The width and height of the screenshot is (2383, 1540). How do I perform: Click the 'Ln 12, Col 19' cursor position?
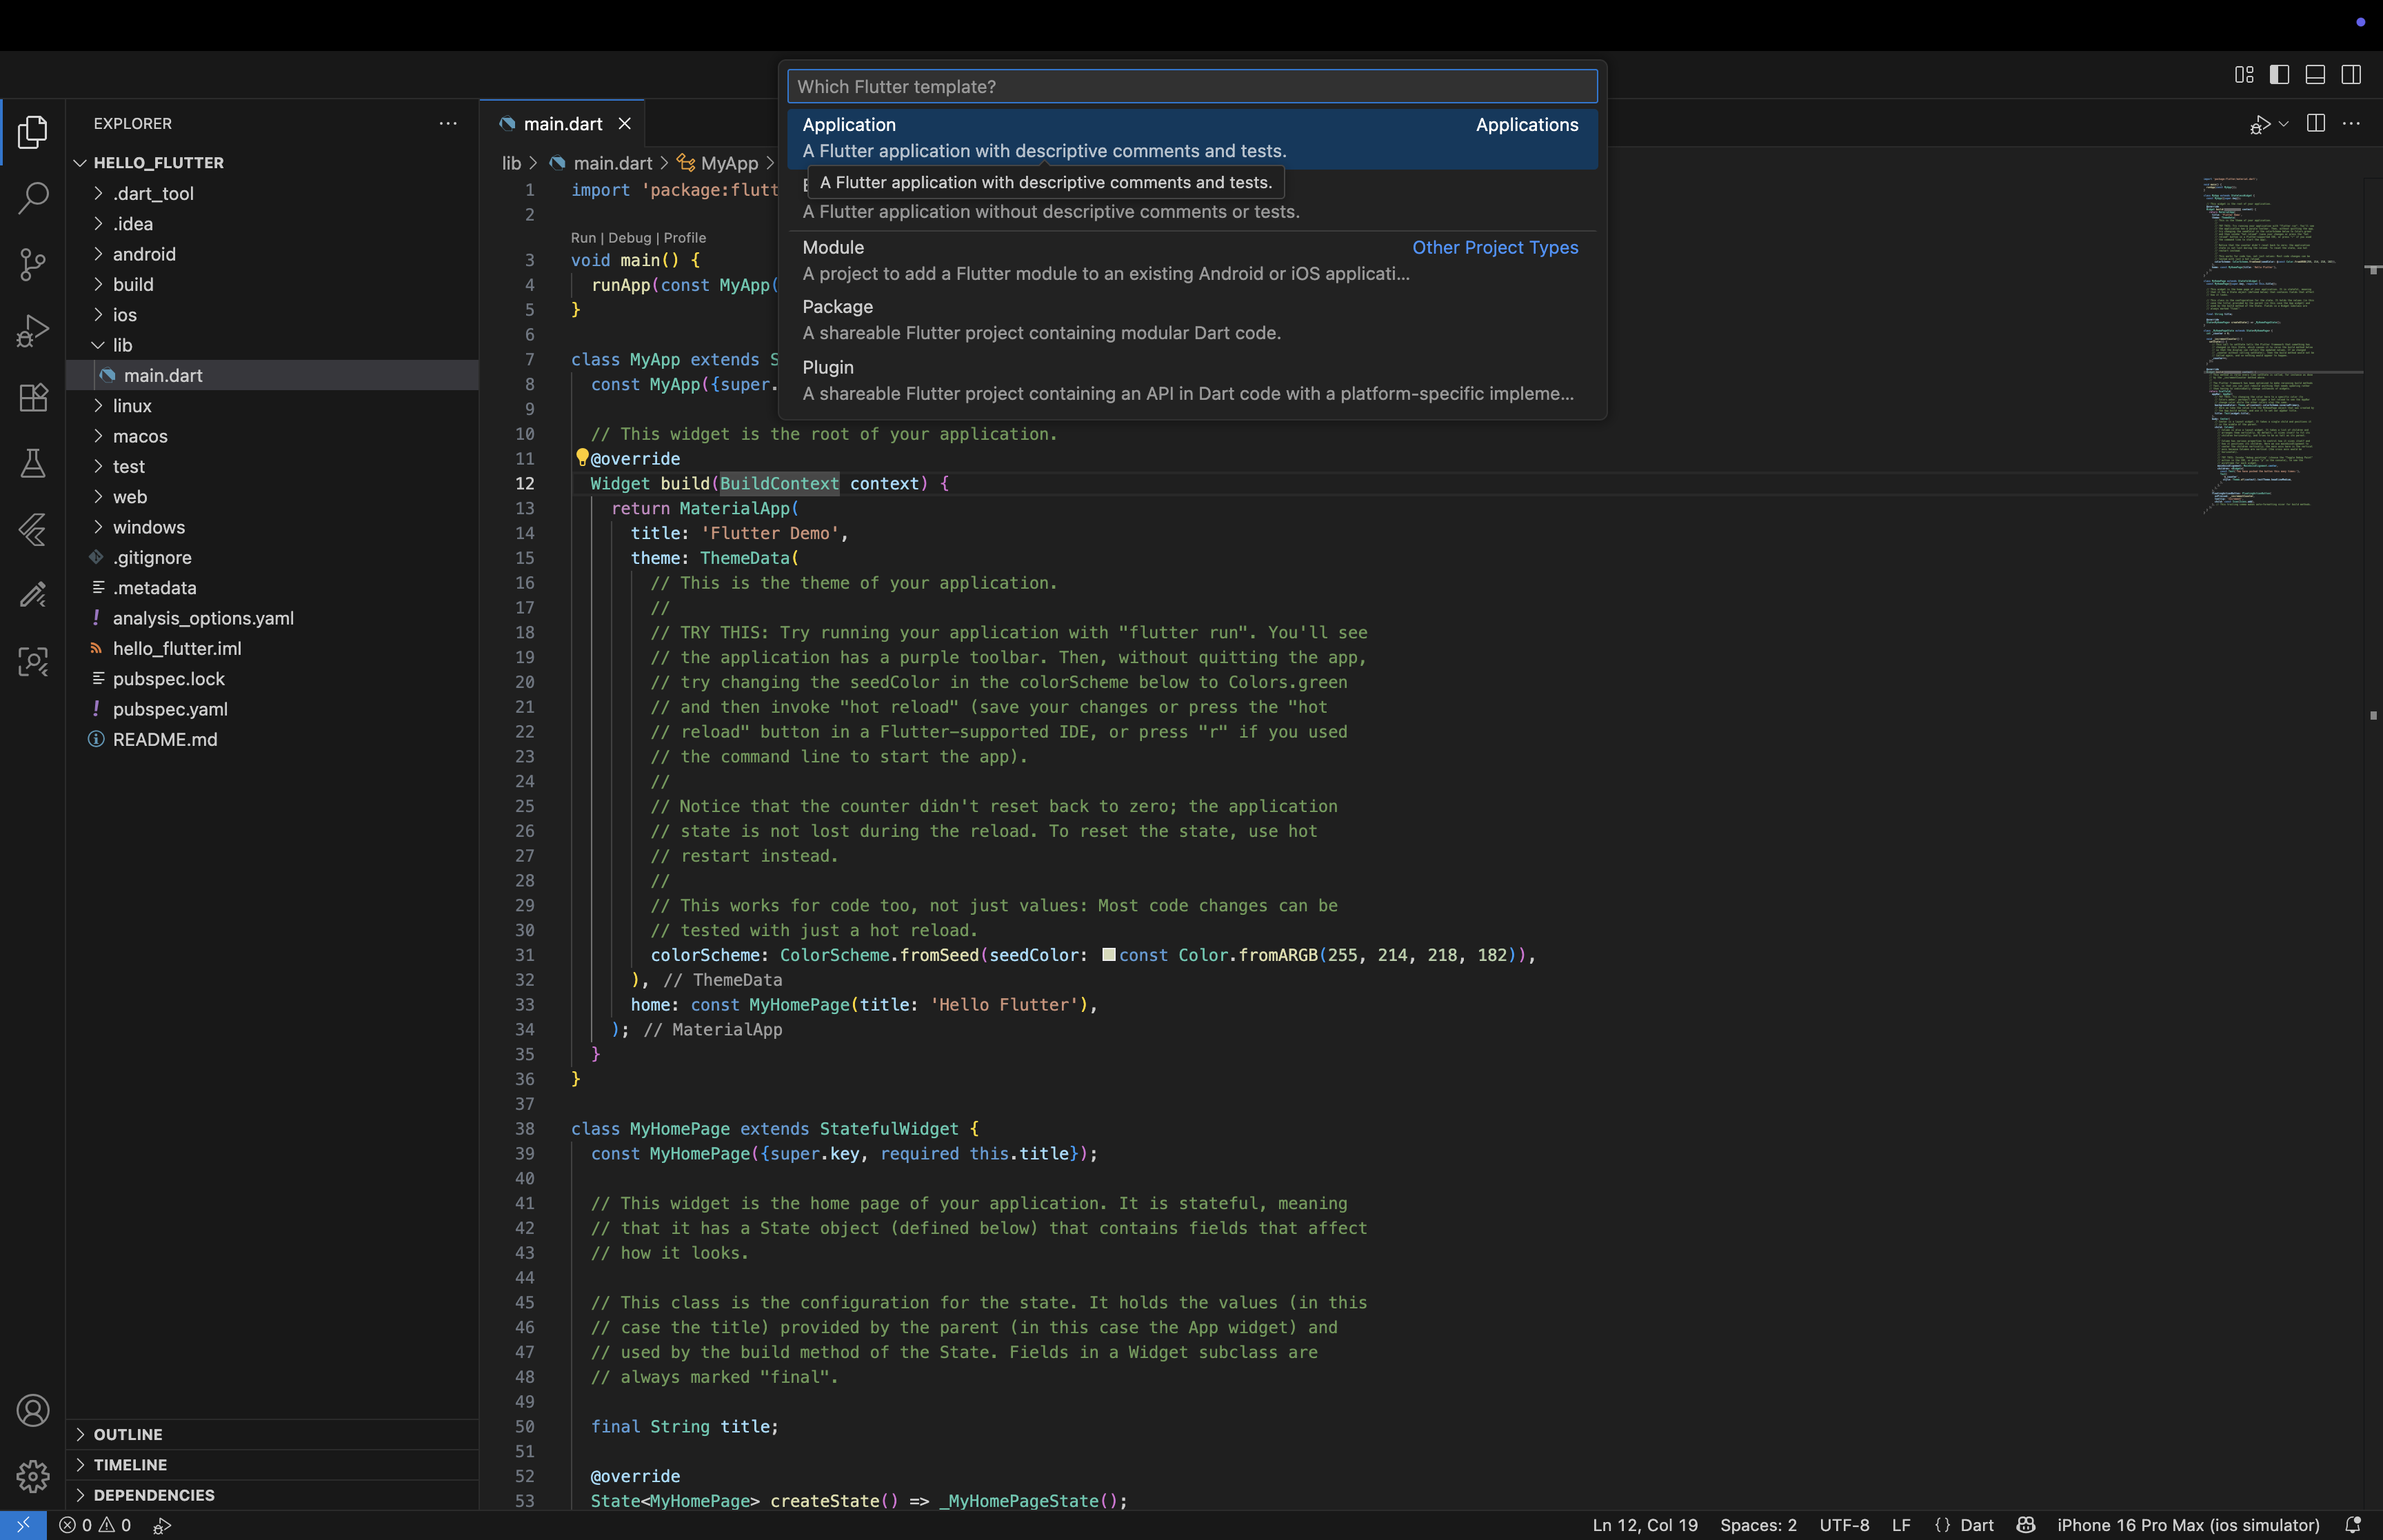[x=1645, y=1525]
